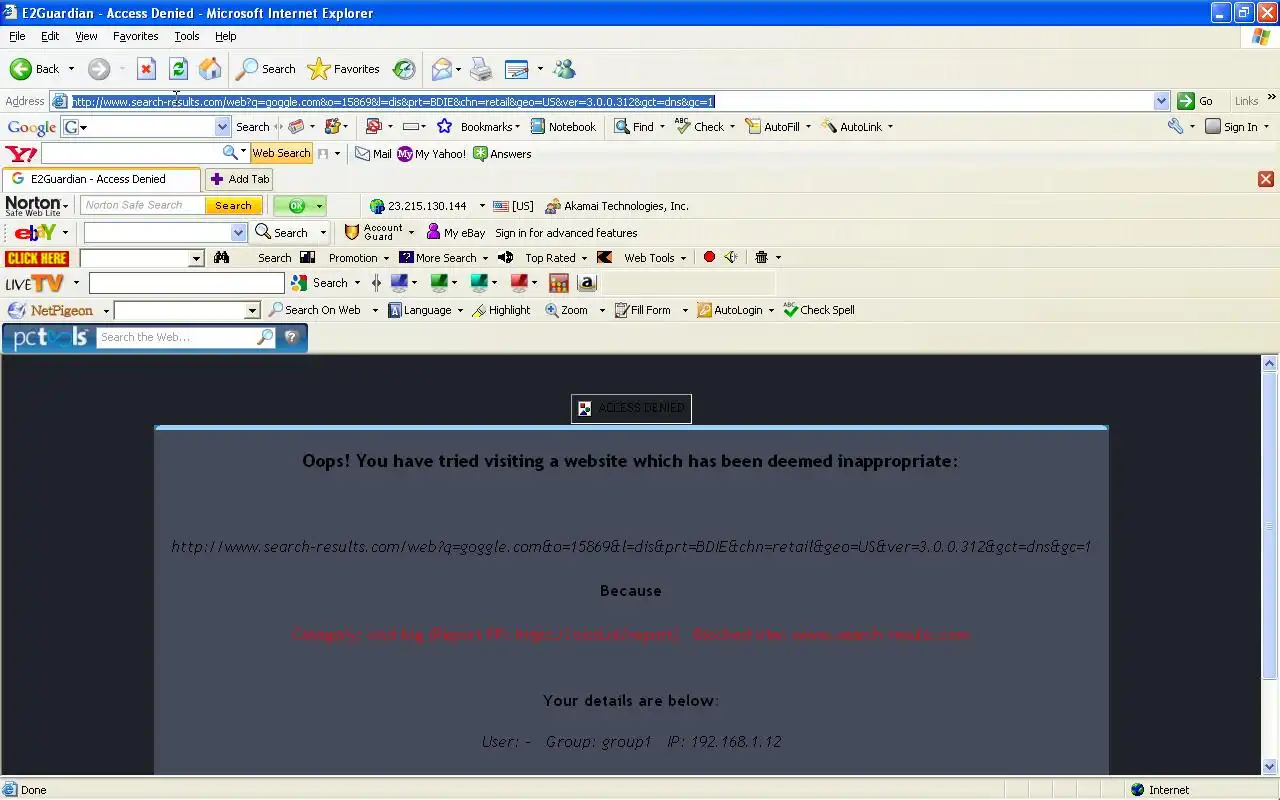This screenshot has width=1280, height=800.
Task: Toggle Google AutoLink
Action: [852, 127]
